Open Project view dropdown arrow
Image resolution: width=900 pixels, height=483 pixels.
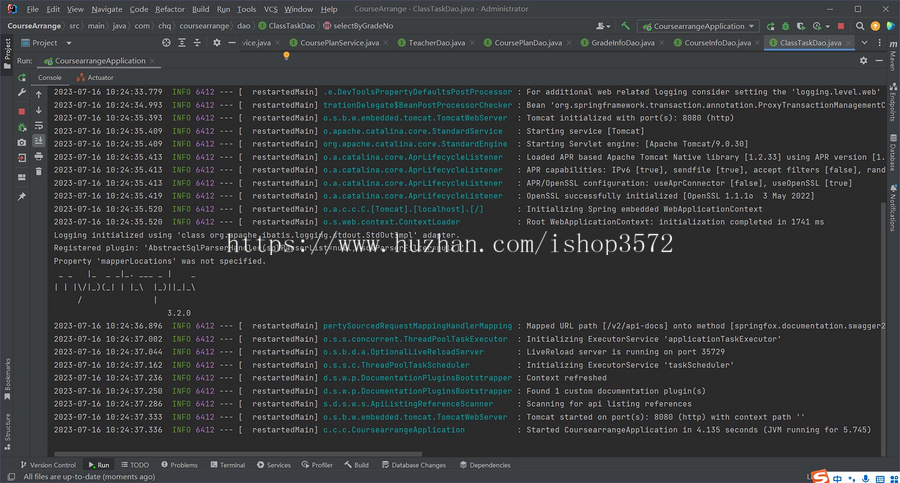pyautogui.click(x=69, y=43)
